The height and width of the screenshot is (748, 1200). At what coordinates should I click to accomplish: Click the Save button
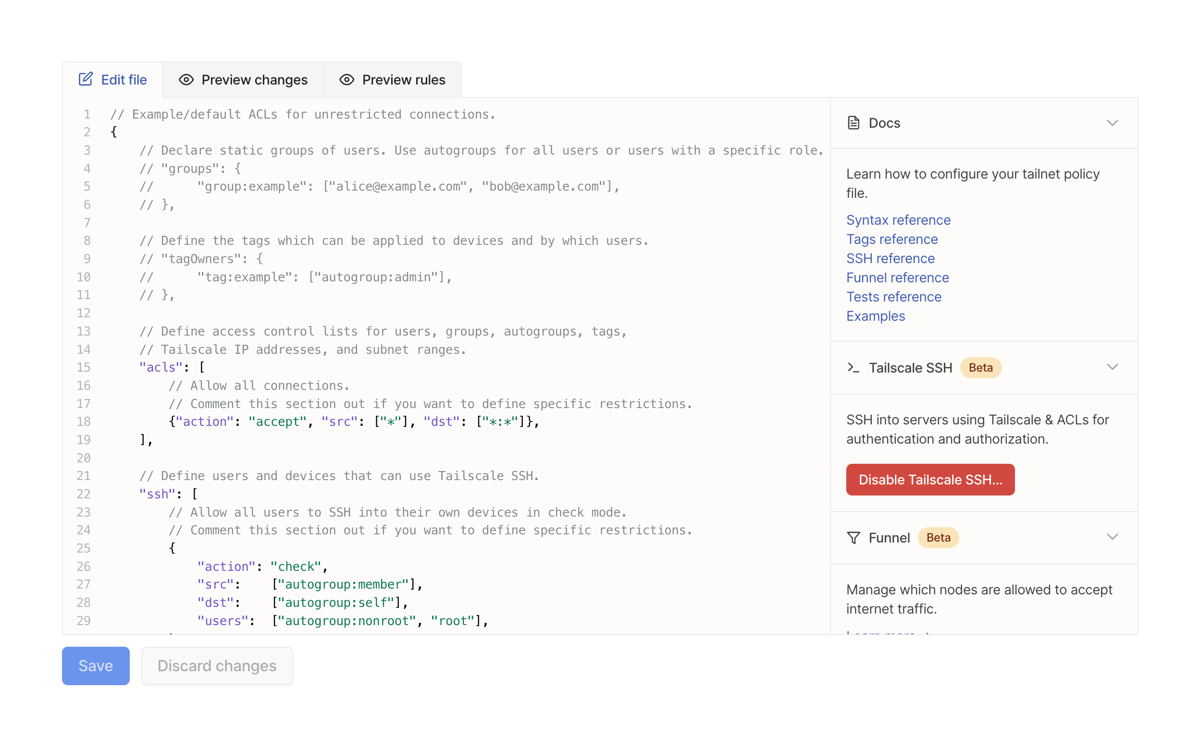pos(95,665)
